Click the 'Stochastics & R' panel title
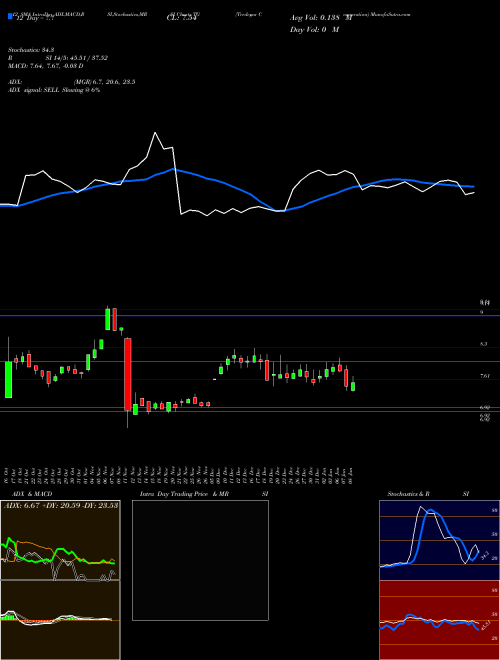Image resolution: width=500 pixels, height=660 pixels. (409, 494)
